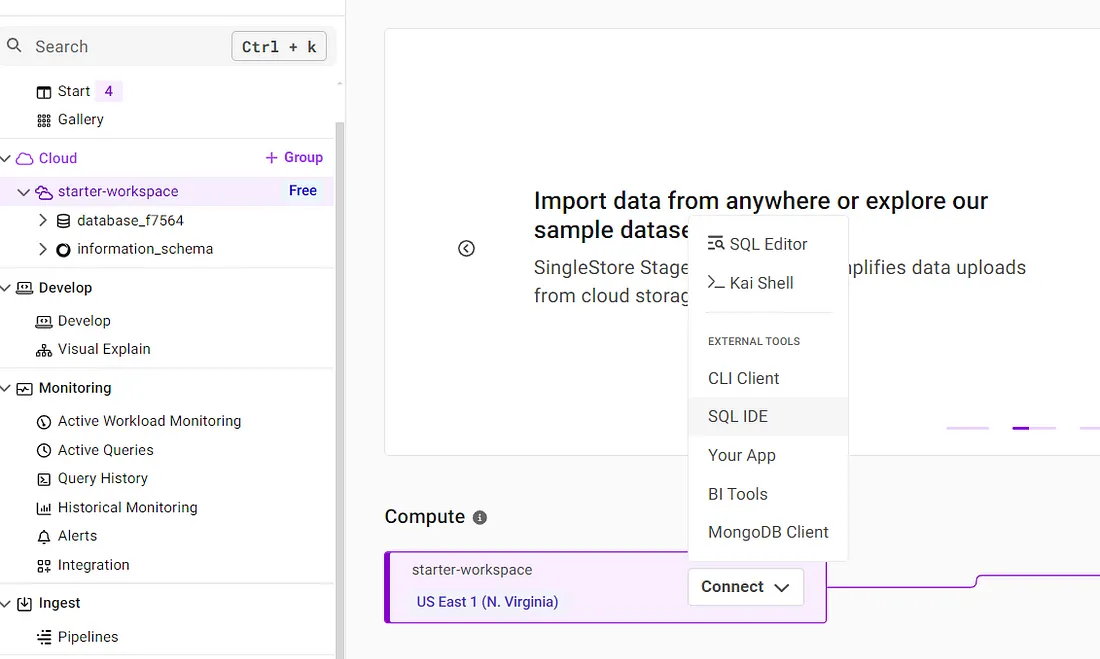The image size is (1100, 659).
Task: Click the Pipelines list icon
Action: (x=43, y=637)
